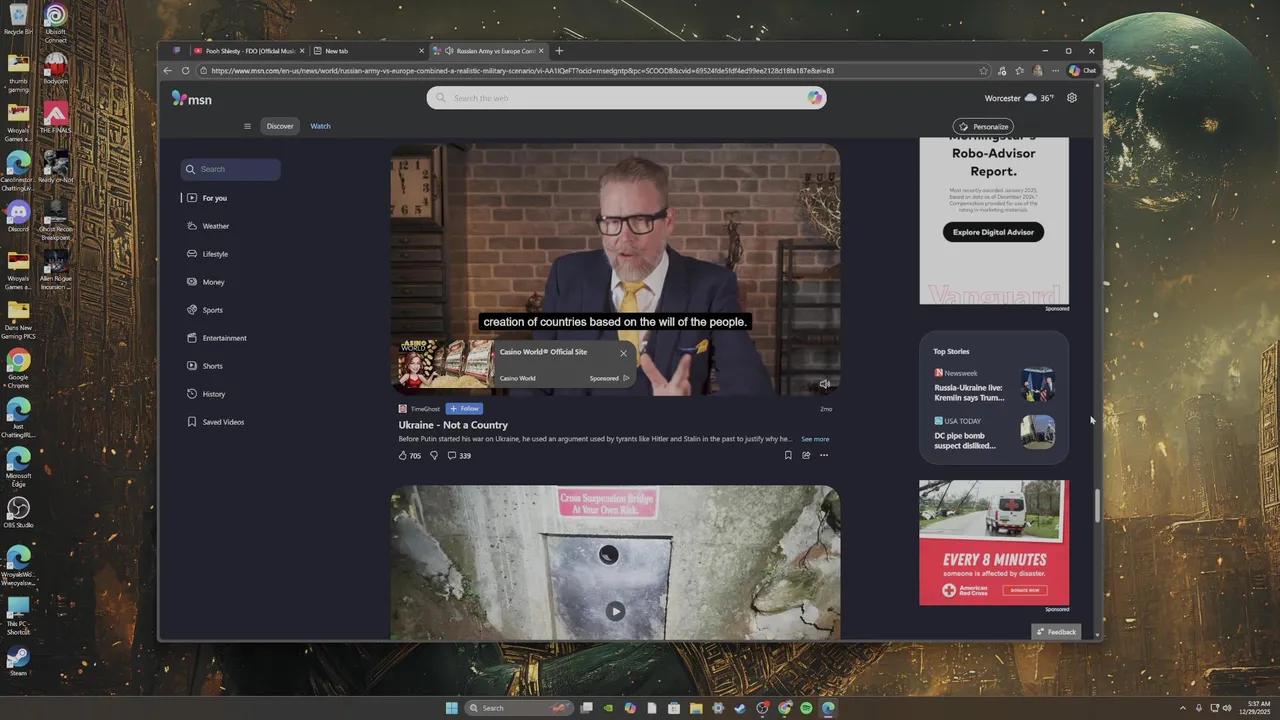Click the sidebar Search box
This screenshot has width=1280, height=720.
click(231, 169)
